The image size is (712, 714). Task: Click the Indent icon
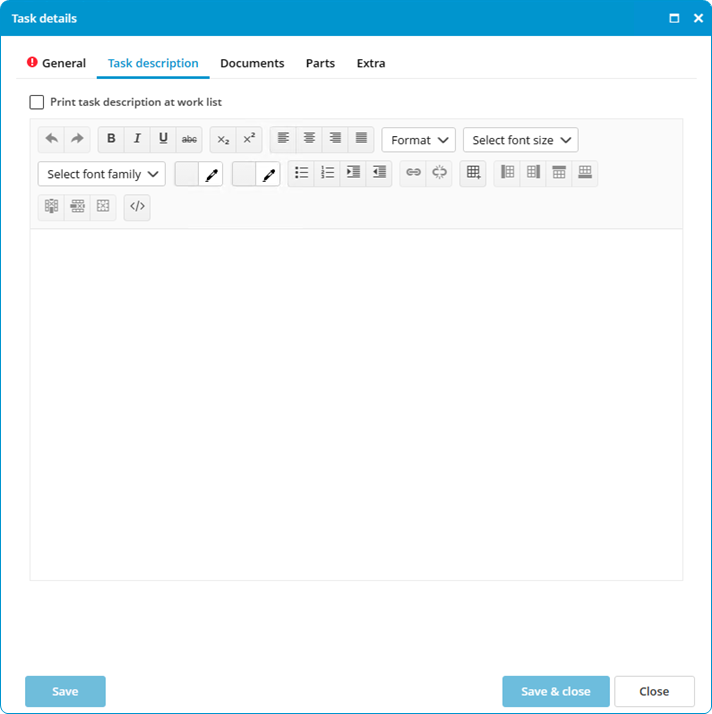tap(353, 173)
